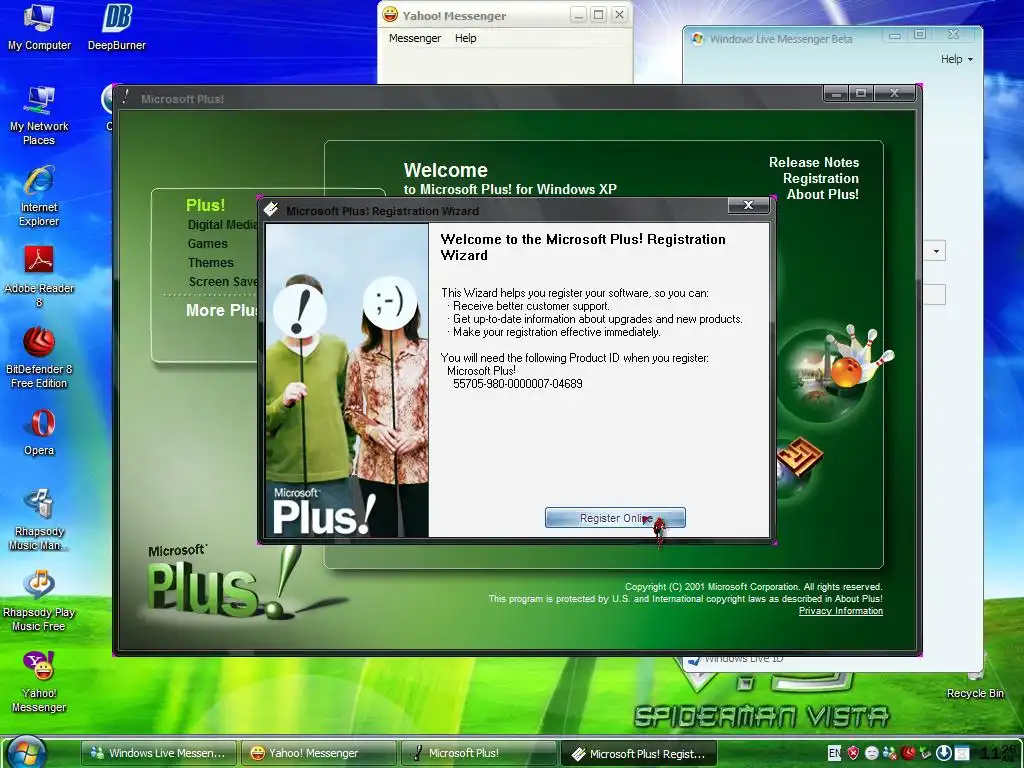Open Release Notes in Microsoft Plus!
Image resolution: width=1024 pixels, height=768 pixels.
[814, 163]
